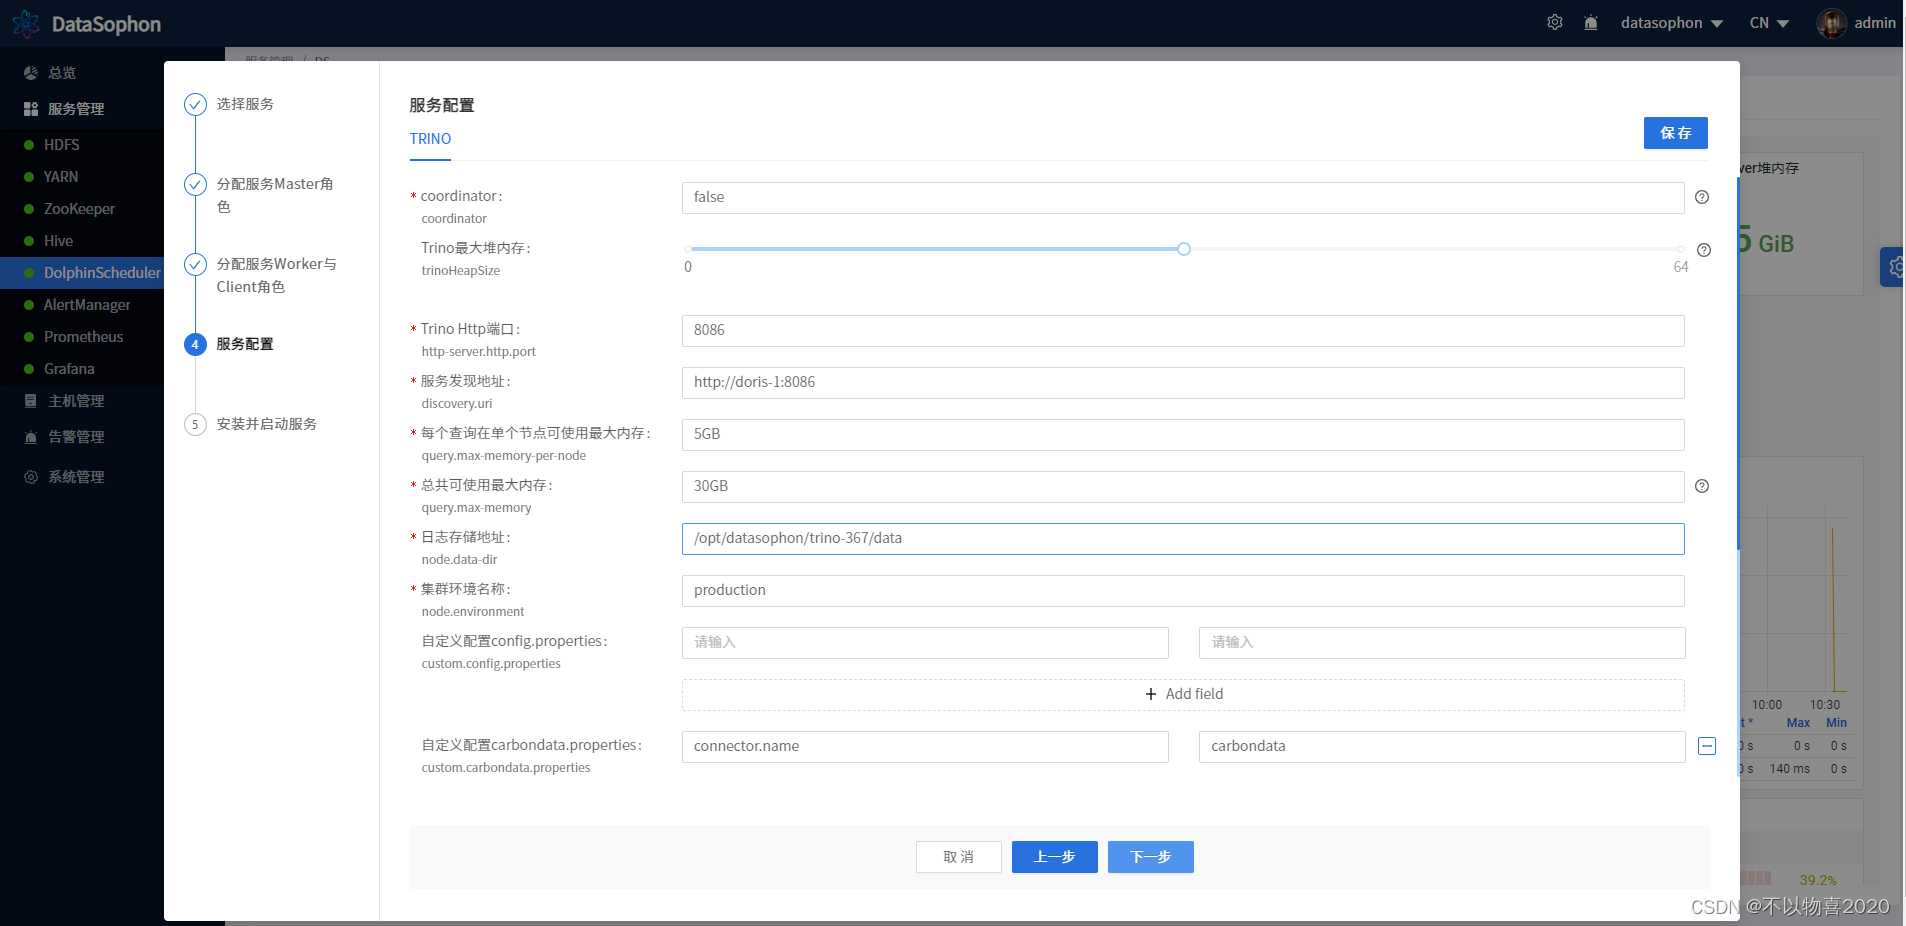Open the CN language dropdown
This screenshot has width=1906, height=926.
point(1769,23)
